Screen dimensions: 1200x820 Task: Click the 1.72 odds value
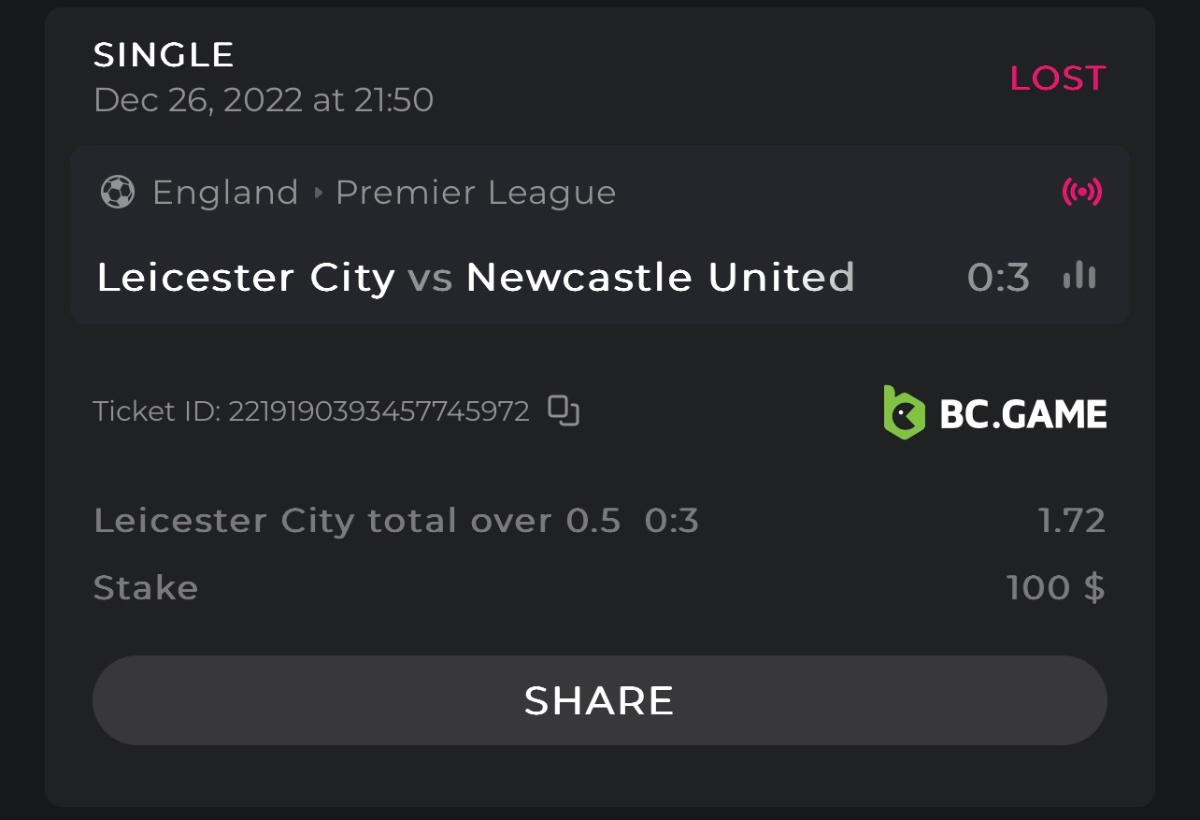[1071, 520]
